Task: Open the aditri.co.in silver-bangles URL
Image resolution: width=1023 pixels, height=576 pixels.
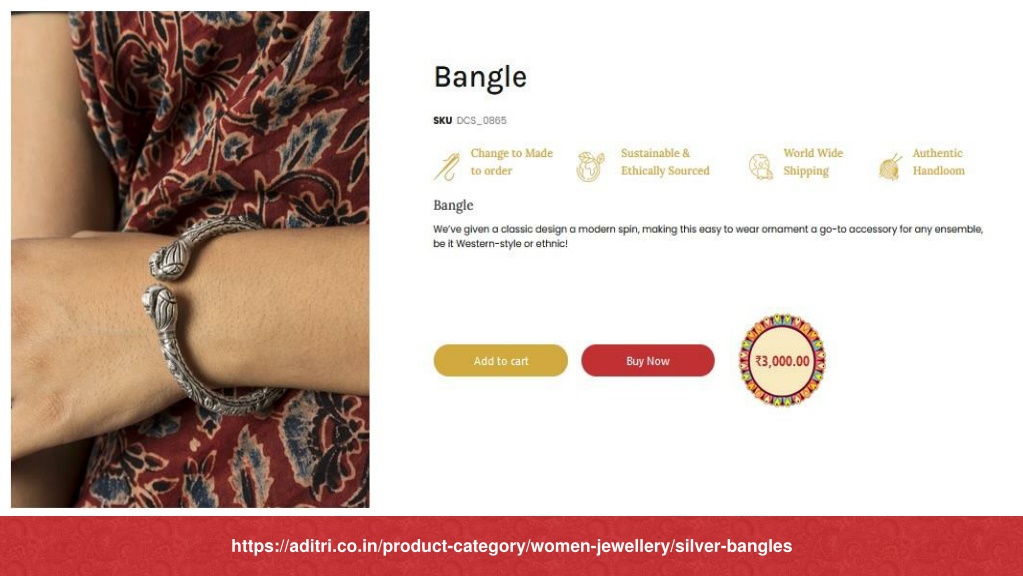Action: (512, 546)
